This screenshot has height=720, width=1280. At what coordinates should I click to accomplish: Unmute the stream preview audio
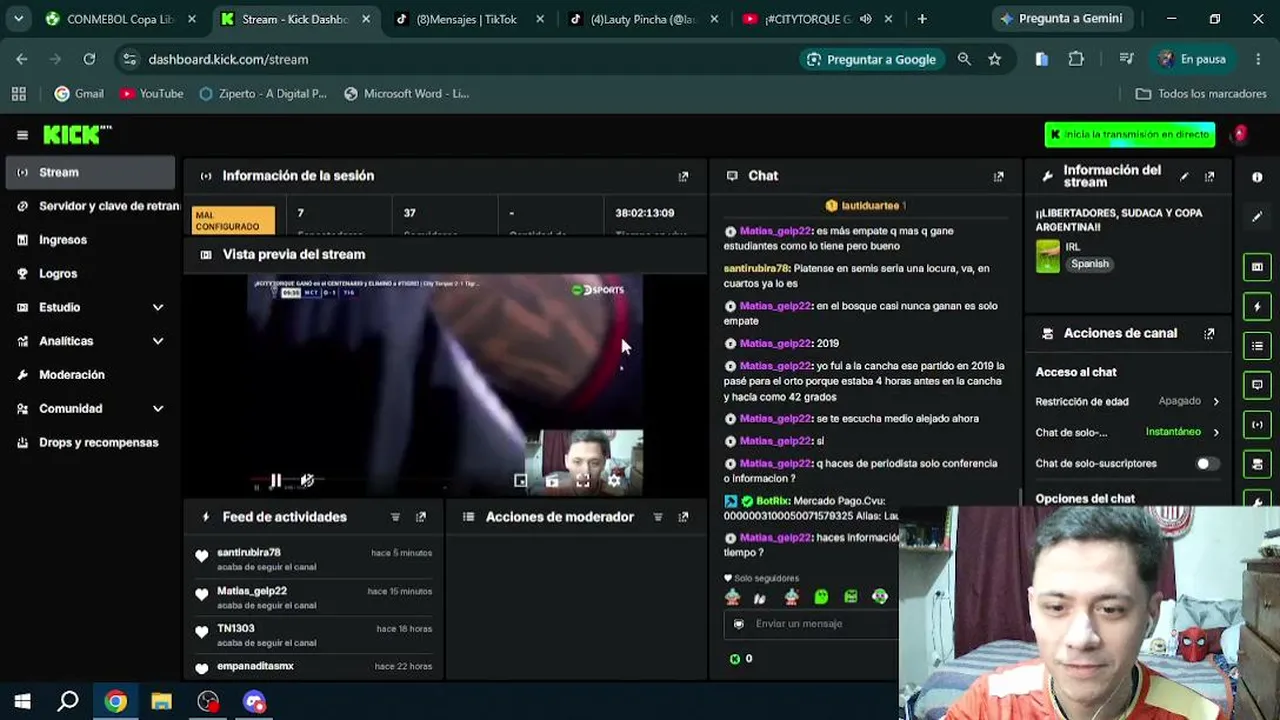307,481
